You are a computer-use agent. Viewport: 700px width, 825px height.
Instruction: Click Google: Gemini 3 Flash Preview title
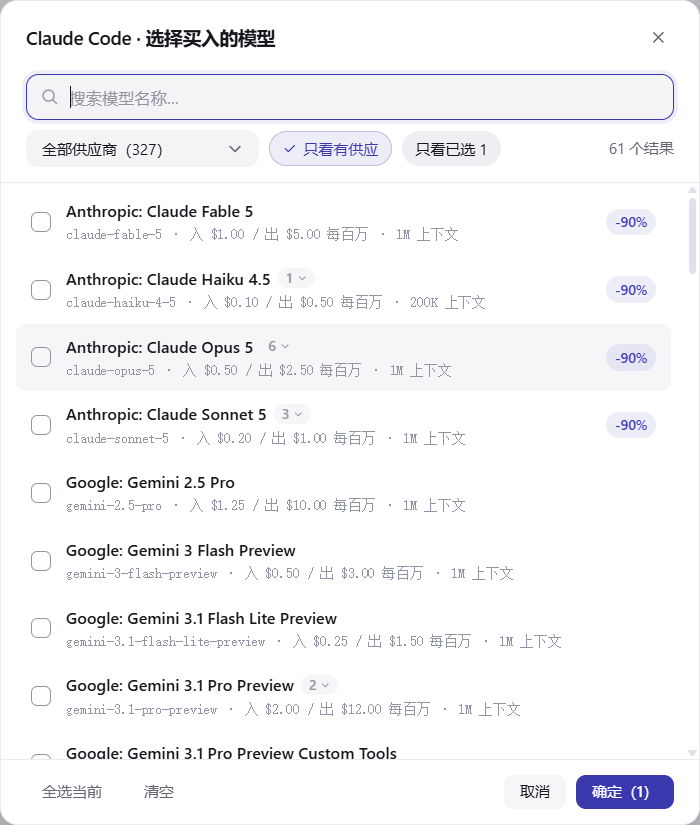pos(181,550)
